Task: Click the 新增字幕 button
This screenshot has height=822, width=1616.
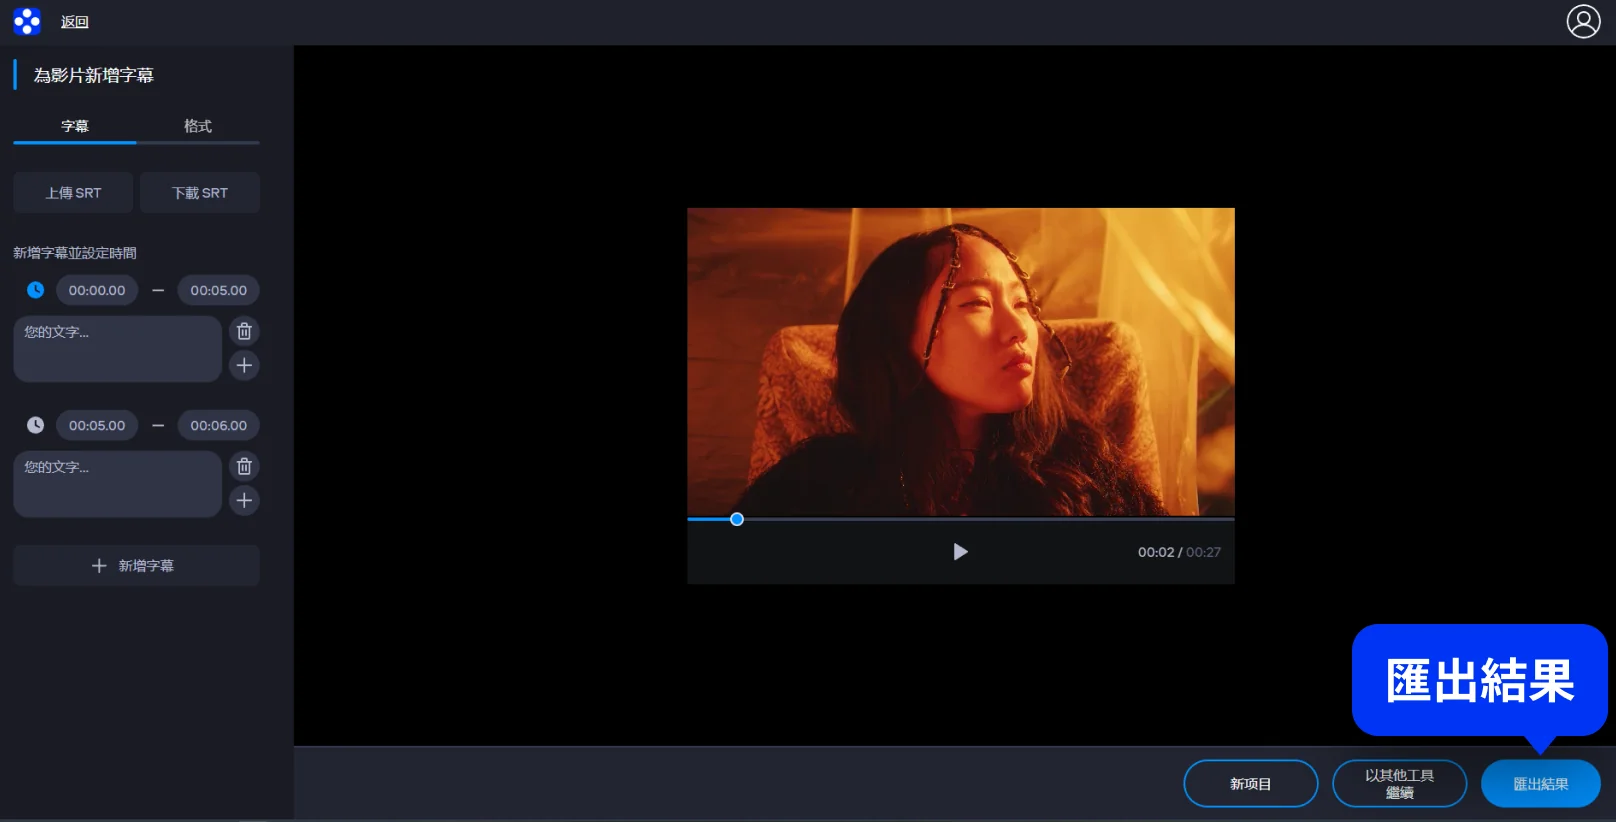Action: pyautogui.click(x=136, y=566)
